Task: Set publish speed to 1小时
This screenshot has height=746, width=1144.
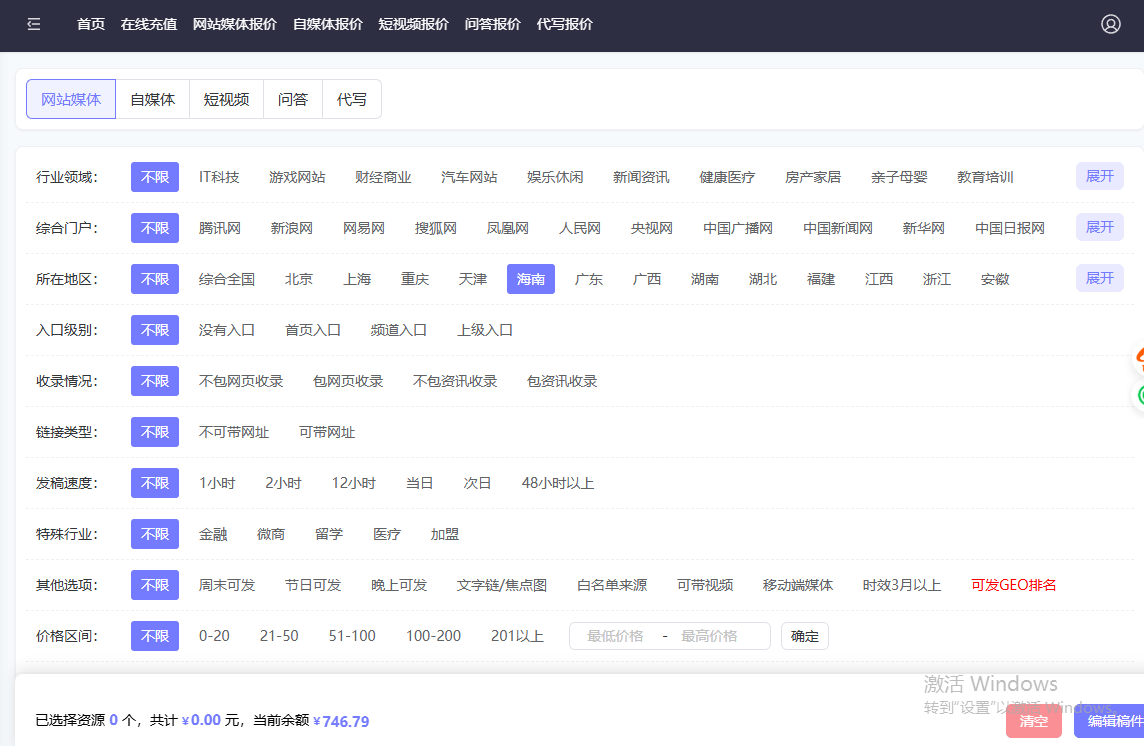Action: coord(217,483)
